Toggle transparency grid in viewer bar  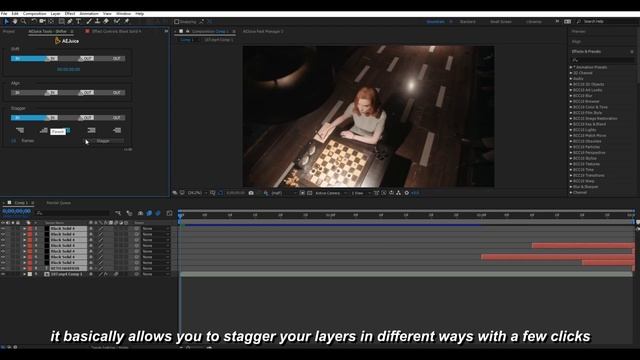point(309,193)
